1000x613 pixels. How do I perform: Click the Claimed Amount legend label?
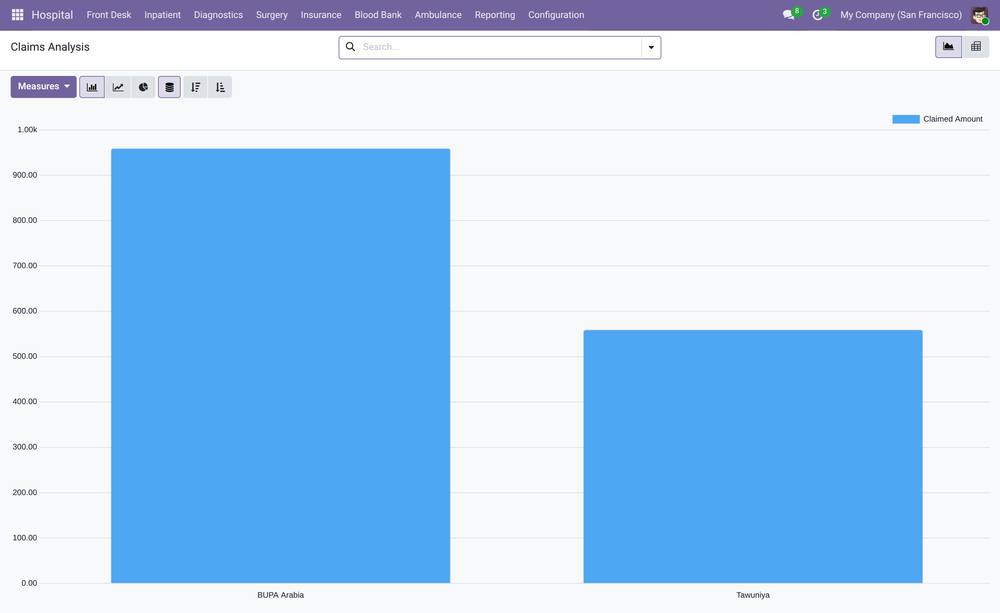[x=953, y=119]
